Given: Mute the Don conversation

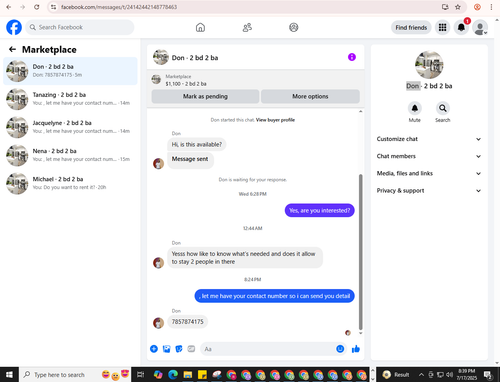Looking at the screenshot, I should [x=415, y=108].
